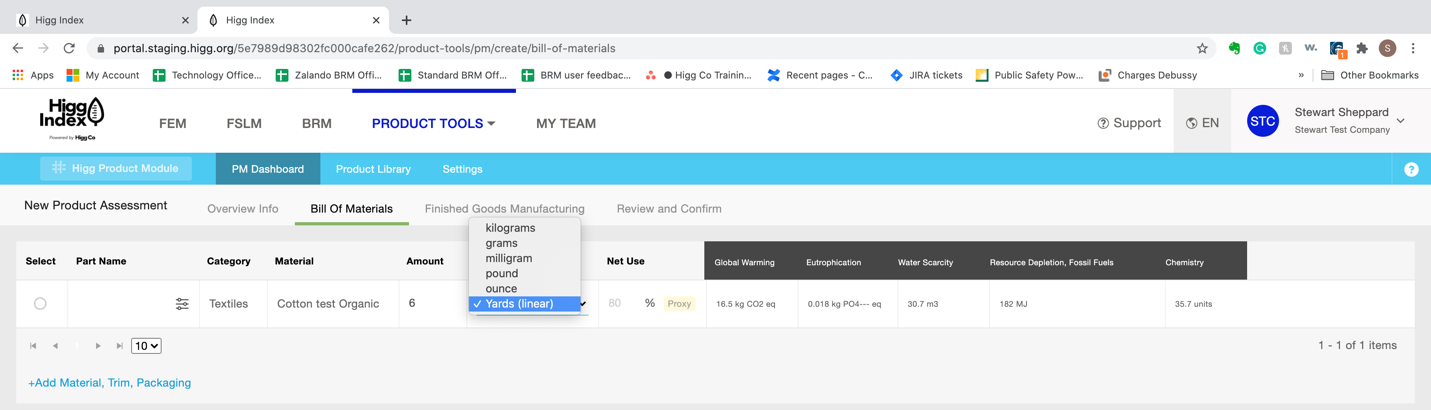Click Support link
The image size is (1431, 410).
[1129, 123]
